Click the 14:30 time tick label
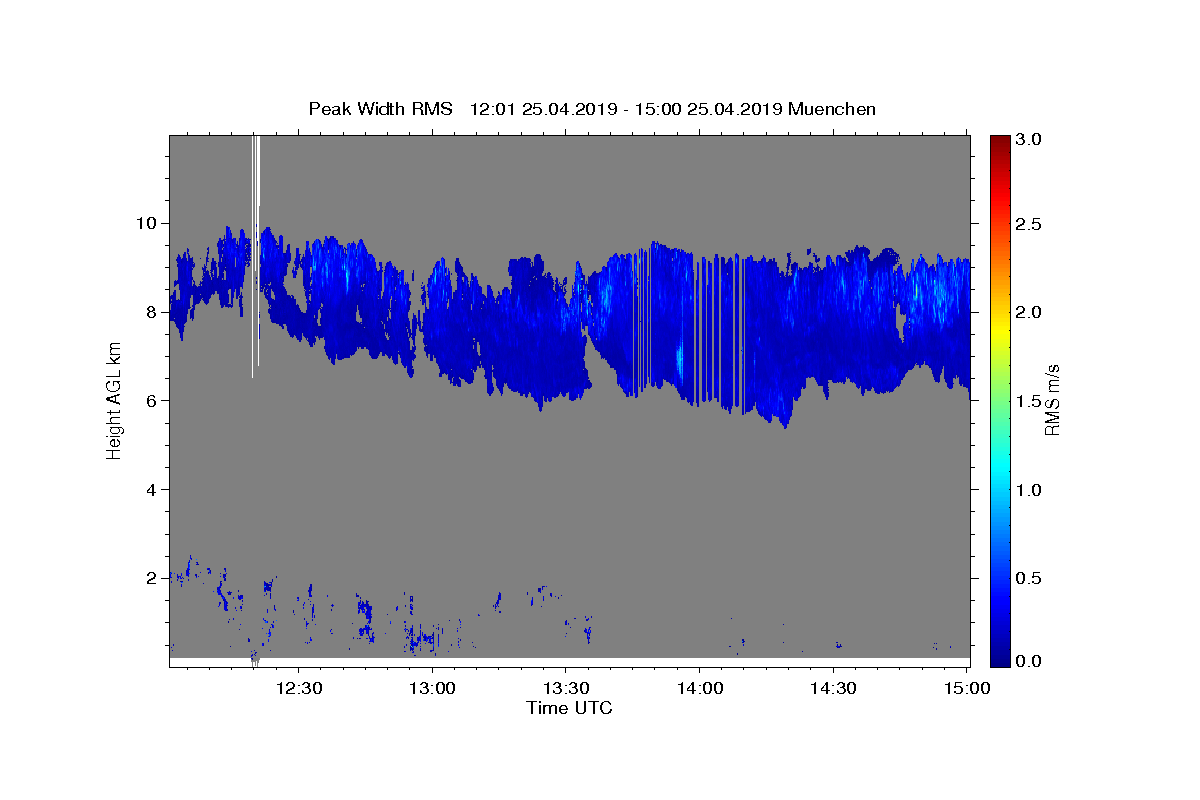 pyautogui.click(x=832, y=688)
